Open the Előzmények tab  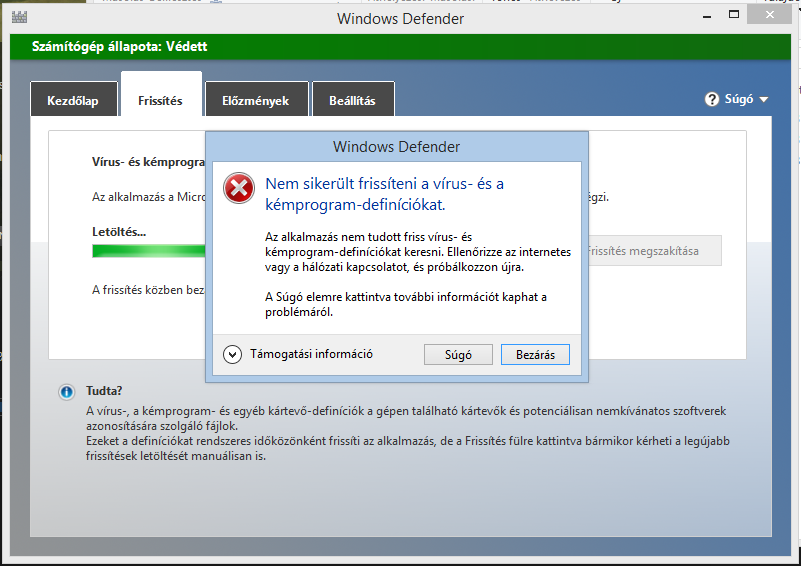[256, 99]
